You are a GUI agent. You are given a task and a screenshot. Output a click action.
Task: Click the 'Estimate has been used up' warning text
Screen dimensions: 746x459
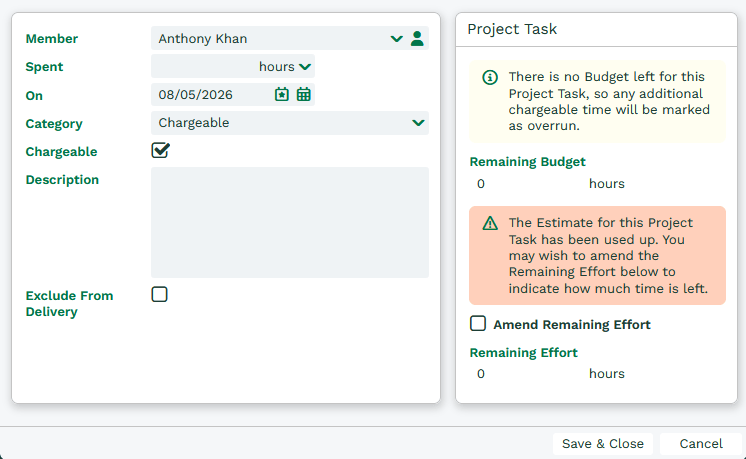[608, 255]
